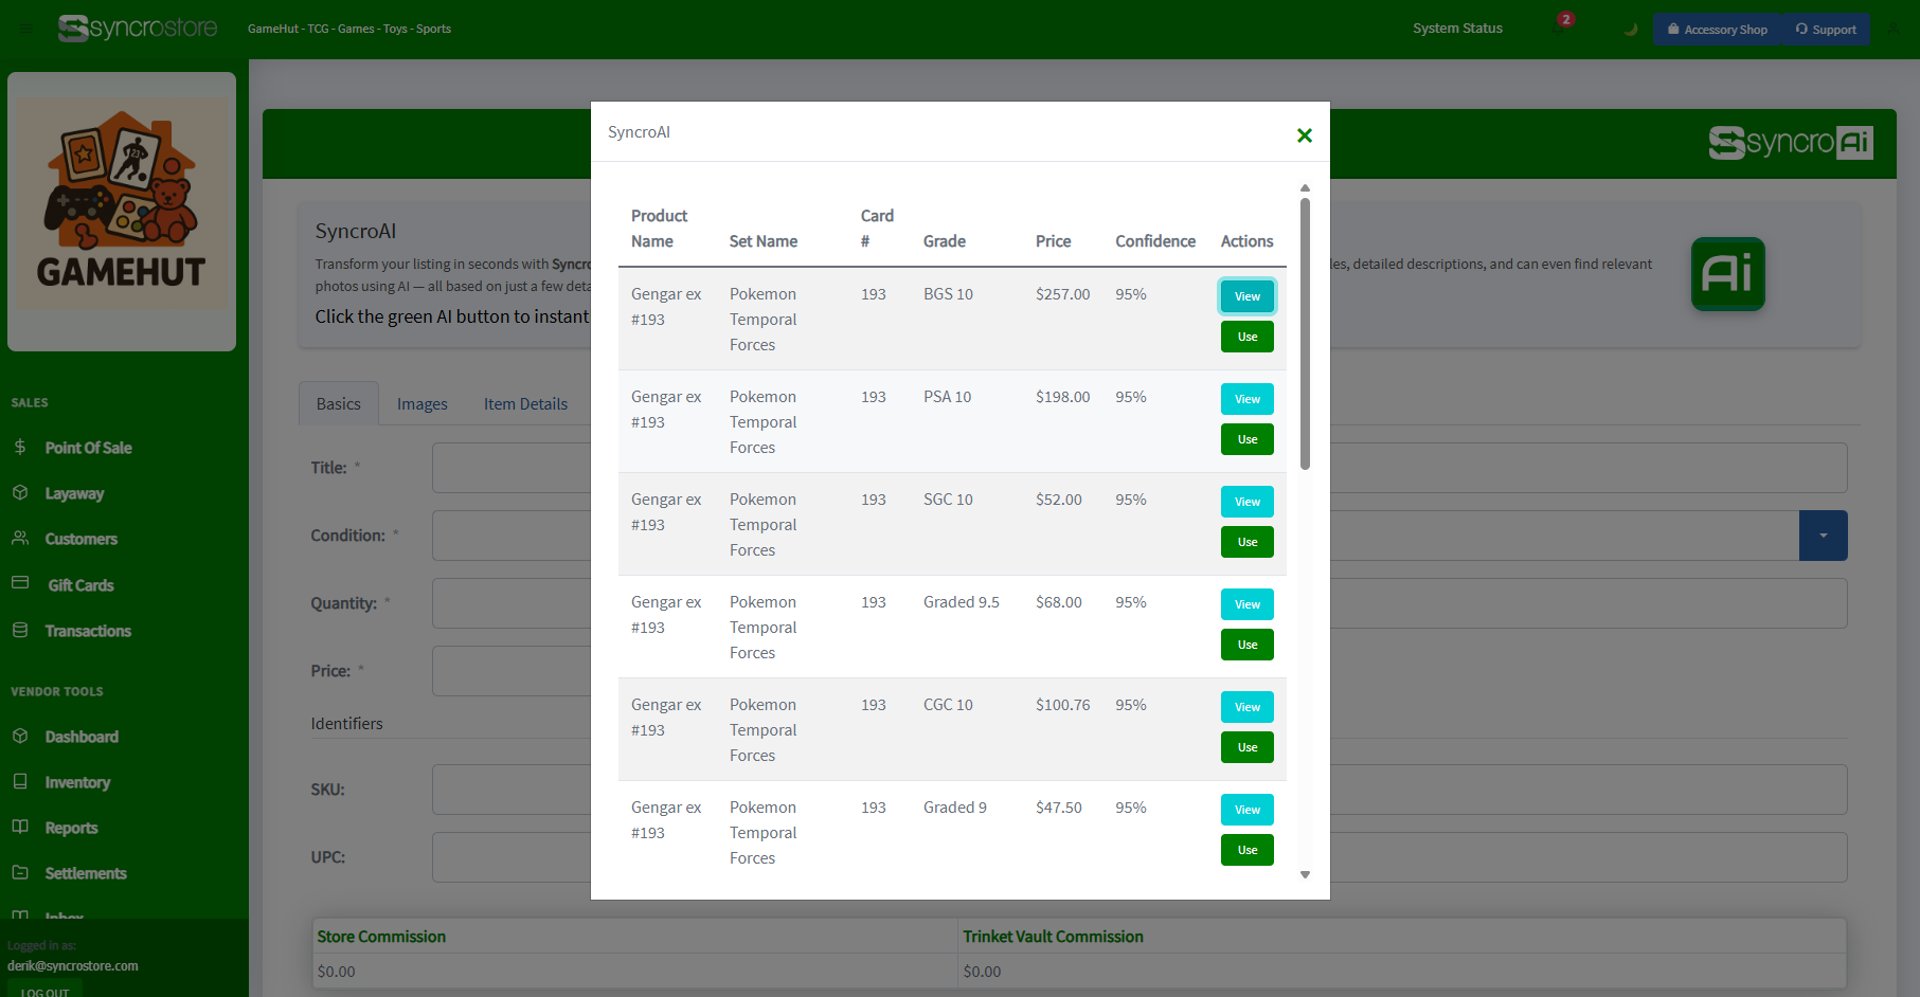The width and height of the screenshot is (1920, 997).
Task: Expand the Condition dropdown arrow
Action: click(x=1823, y=536)
